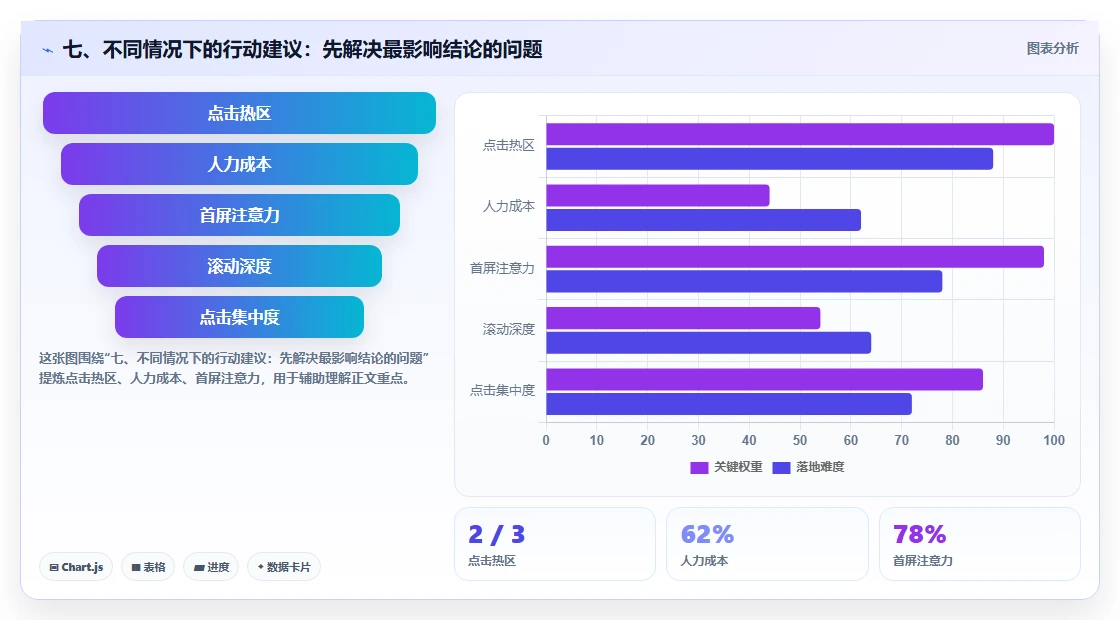Click the 关键权重 bar for 首屏注意力
Screen dimensions: 1120x620
coord(795,257)
